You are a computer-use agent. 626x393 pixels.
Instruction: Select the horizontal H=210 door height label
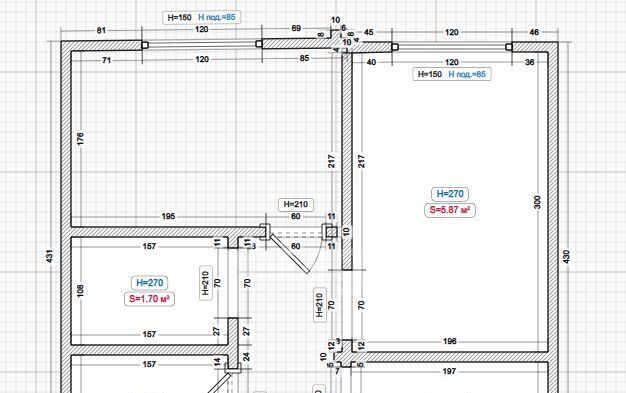pyautogui.click(x=296, y=204)
